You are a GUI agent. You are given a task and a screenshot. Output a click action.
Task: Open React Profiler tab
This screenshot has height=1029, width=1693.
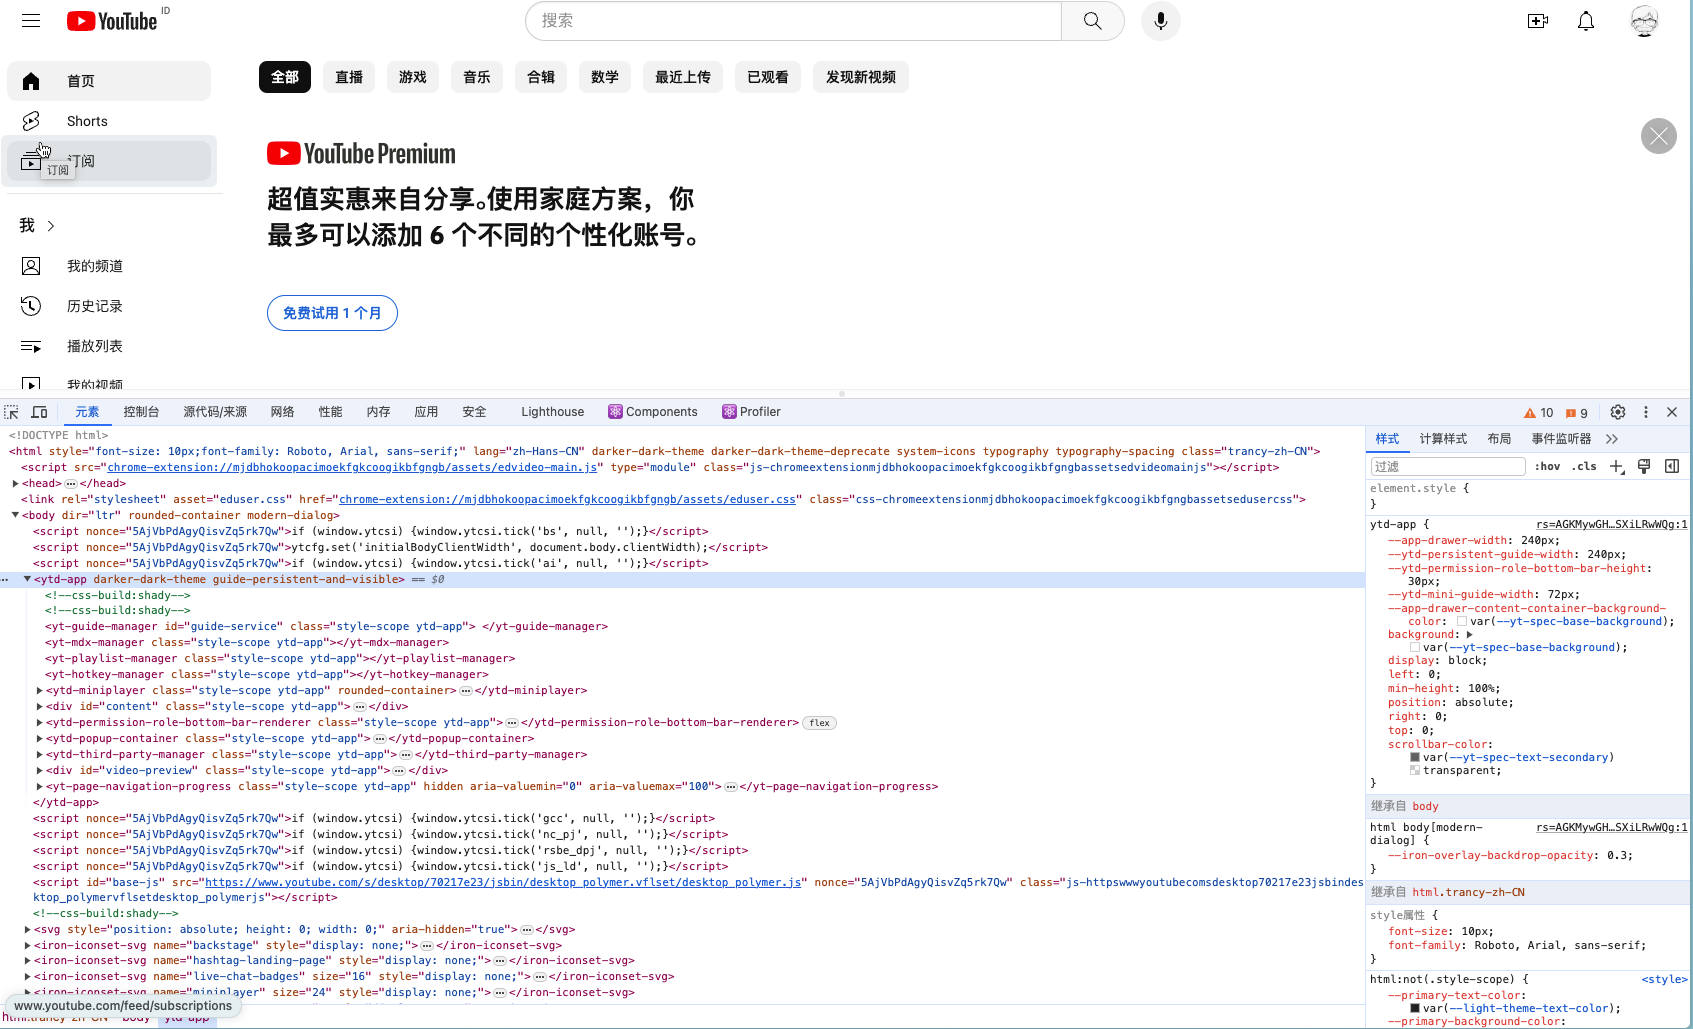coord(752,412)
